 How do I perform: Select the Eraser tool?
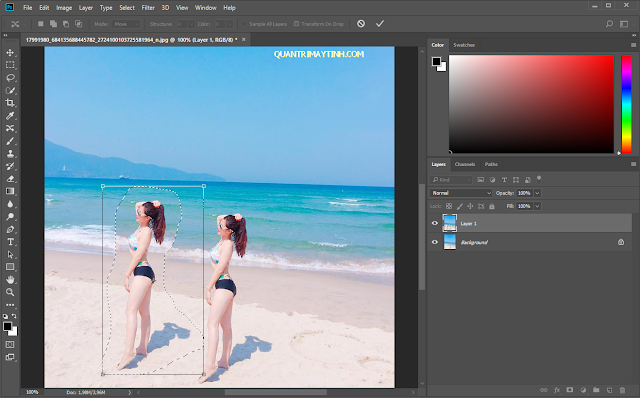coord(10,179)
